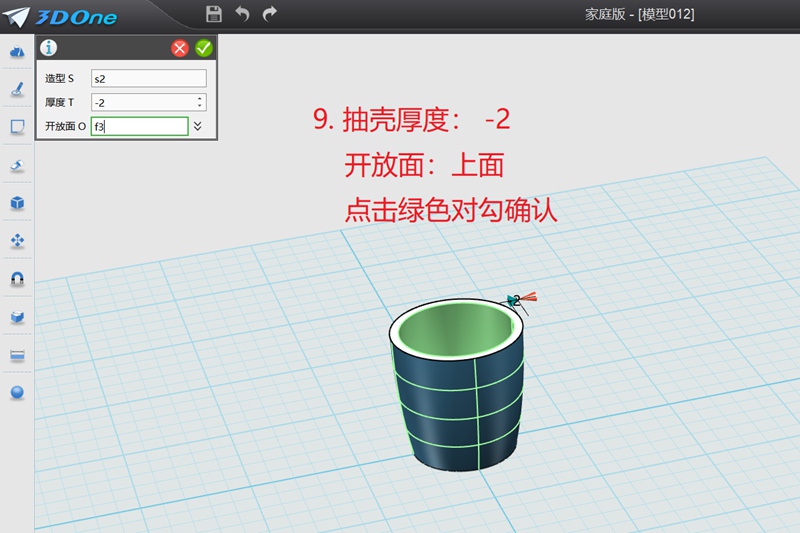Image resolution: width=800 pixels, height=533 pixels.
Task: Click the green inner face of cup
Action: [x=454, y=329]
